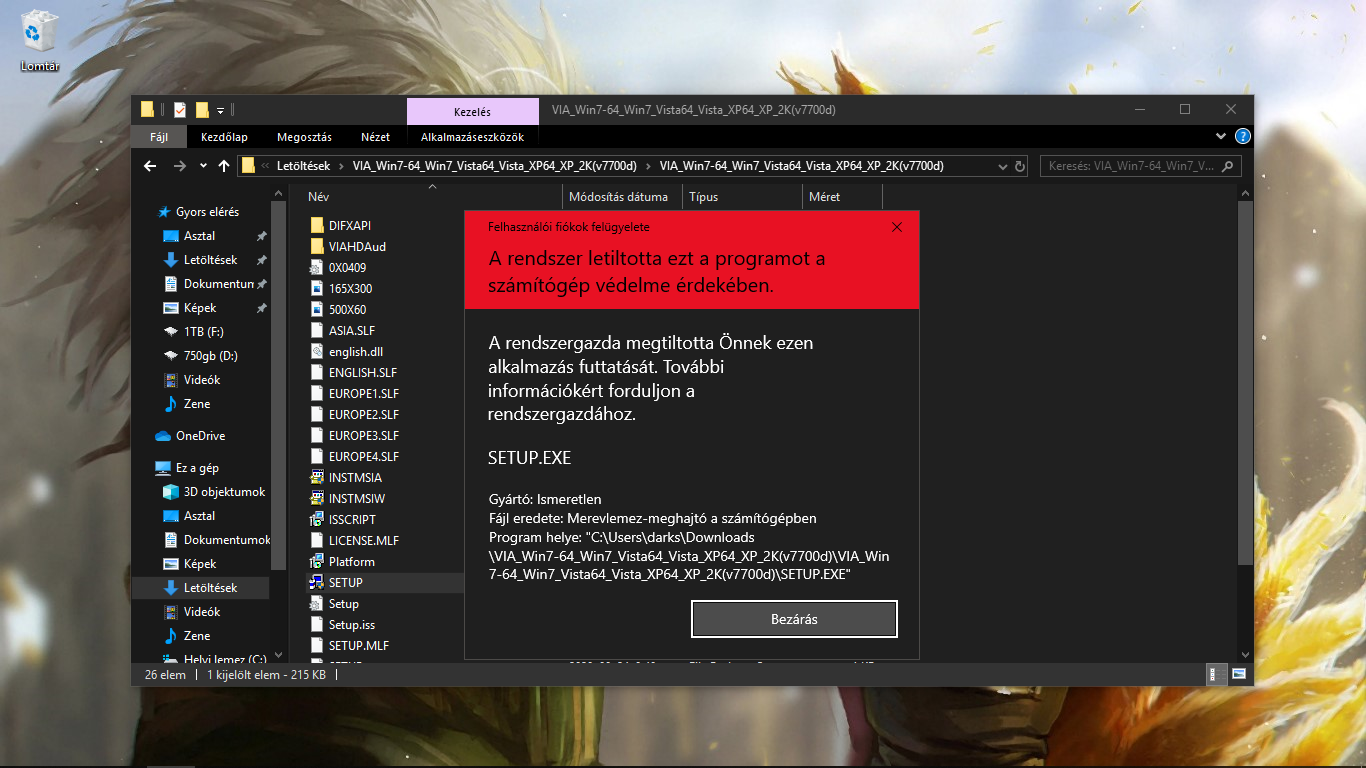This screenshot has height=768, width=1366.
Task: Enable details view from the status bar
Action: (x=1216, y=675)
